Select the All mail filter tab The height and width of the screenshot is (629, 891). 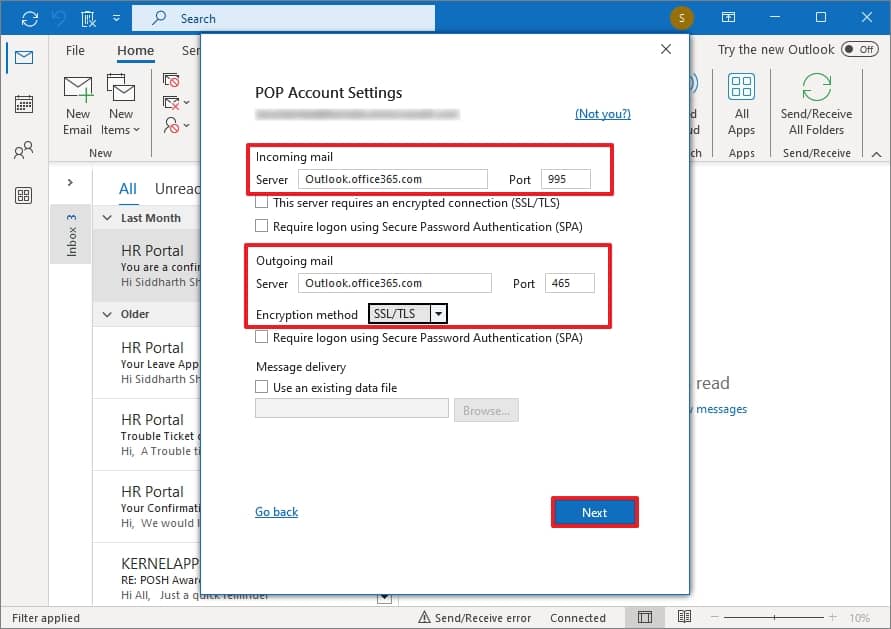click(x=128, y=189)
